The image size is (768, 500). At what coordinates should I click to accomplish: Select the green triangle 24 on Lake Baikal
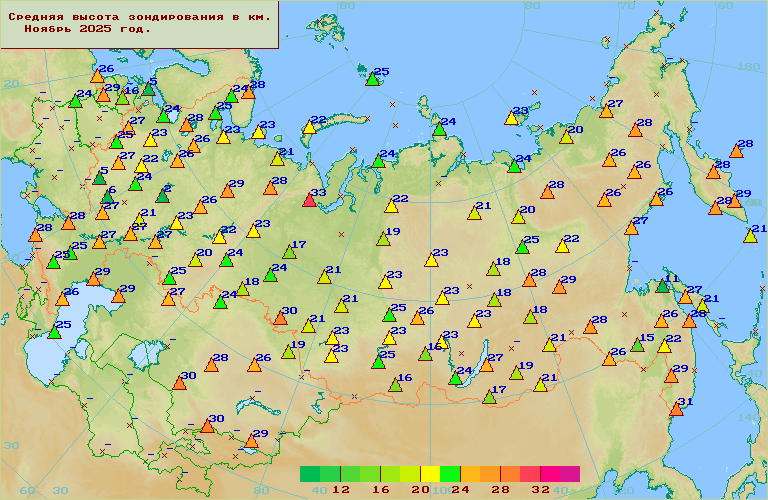pyautogui.click(x=455, y=378)
